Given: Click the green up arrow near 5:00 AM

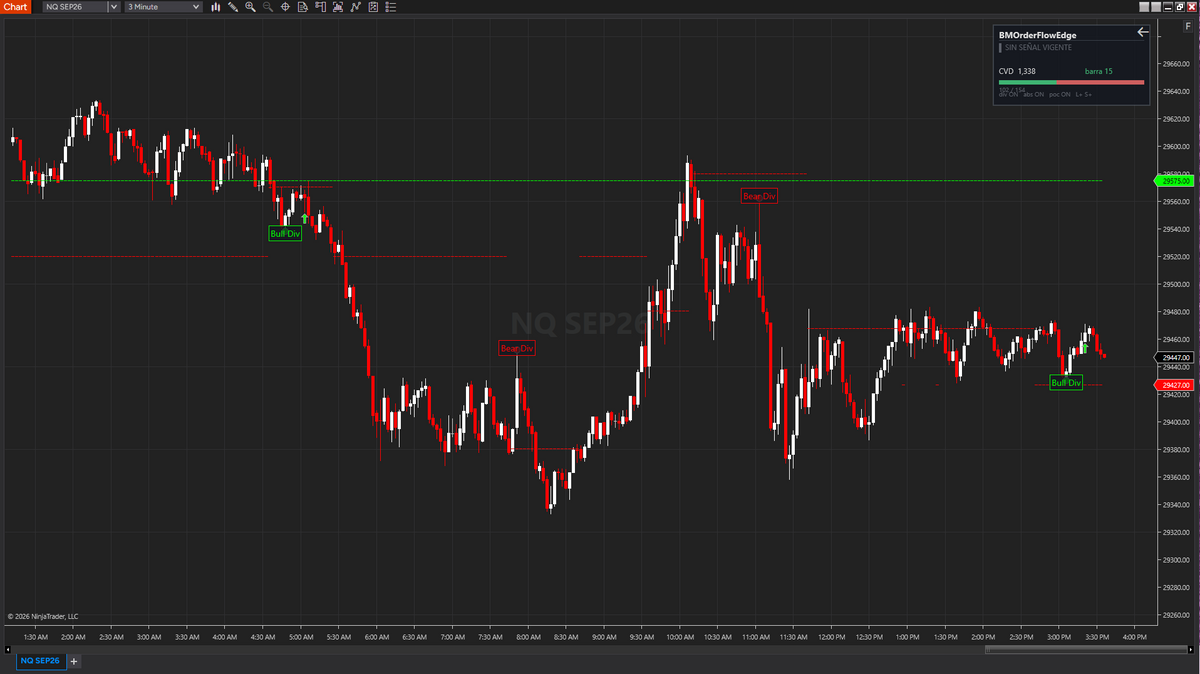Looking at the screenshot, I should click(305, 217).
